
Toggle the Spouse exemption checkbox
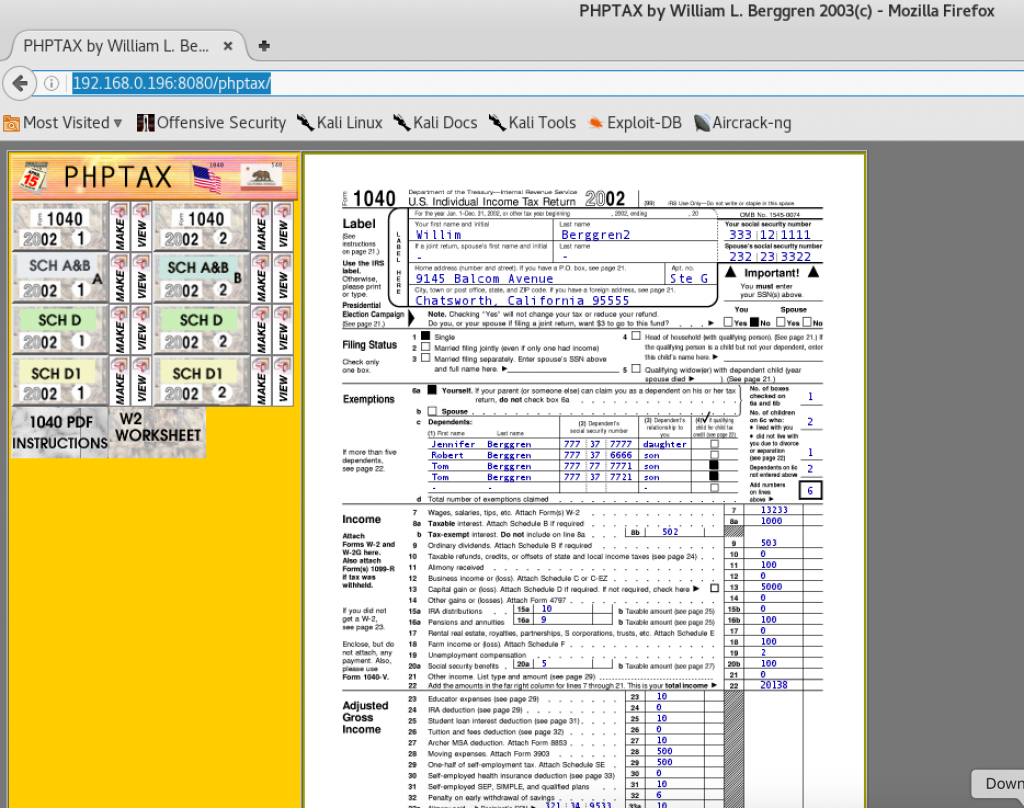click(432, 411)
